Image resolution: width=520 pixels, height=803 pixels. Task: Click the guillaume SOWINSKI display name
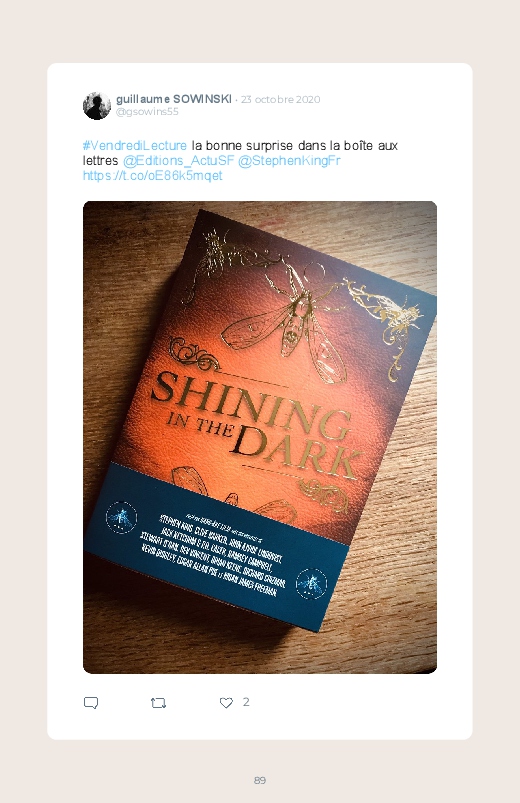click(x=174, y=99)
